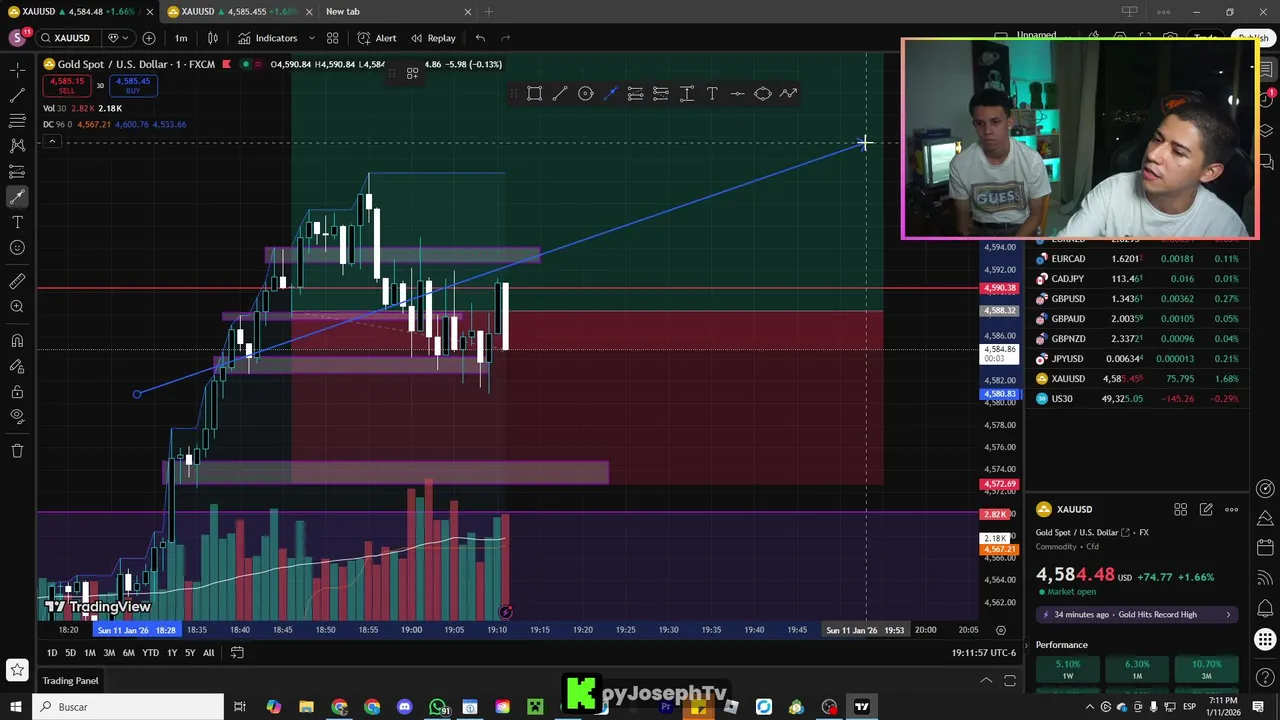Click the add symbol compare plus button
The image size is (1280, 720).
tap(149, 38)
